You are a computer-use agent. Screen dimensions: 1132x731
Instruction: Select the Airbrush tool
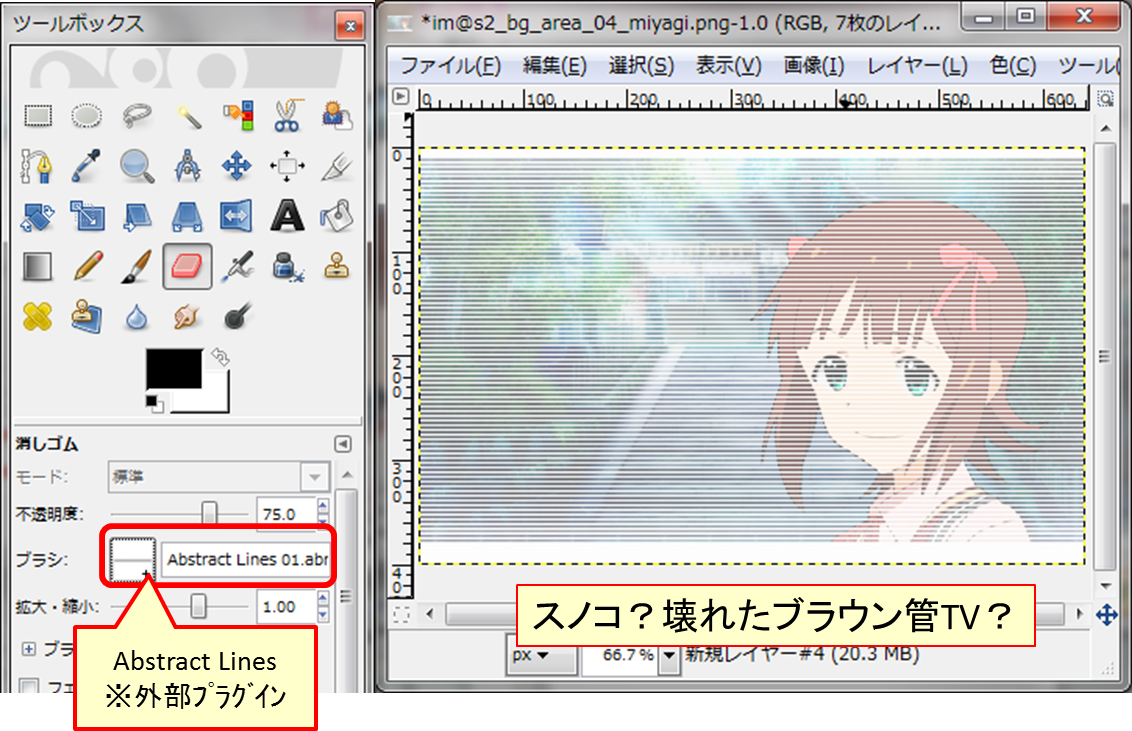(237, 266)
